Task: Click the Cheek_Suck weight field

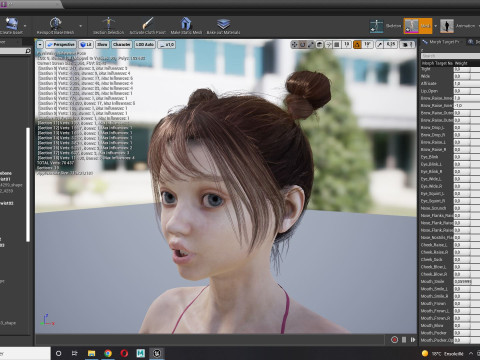Action: (x=467, y=260)
